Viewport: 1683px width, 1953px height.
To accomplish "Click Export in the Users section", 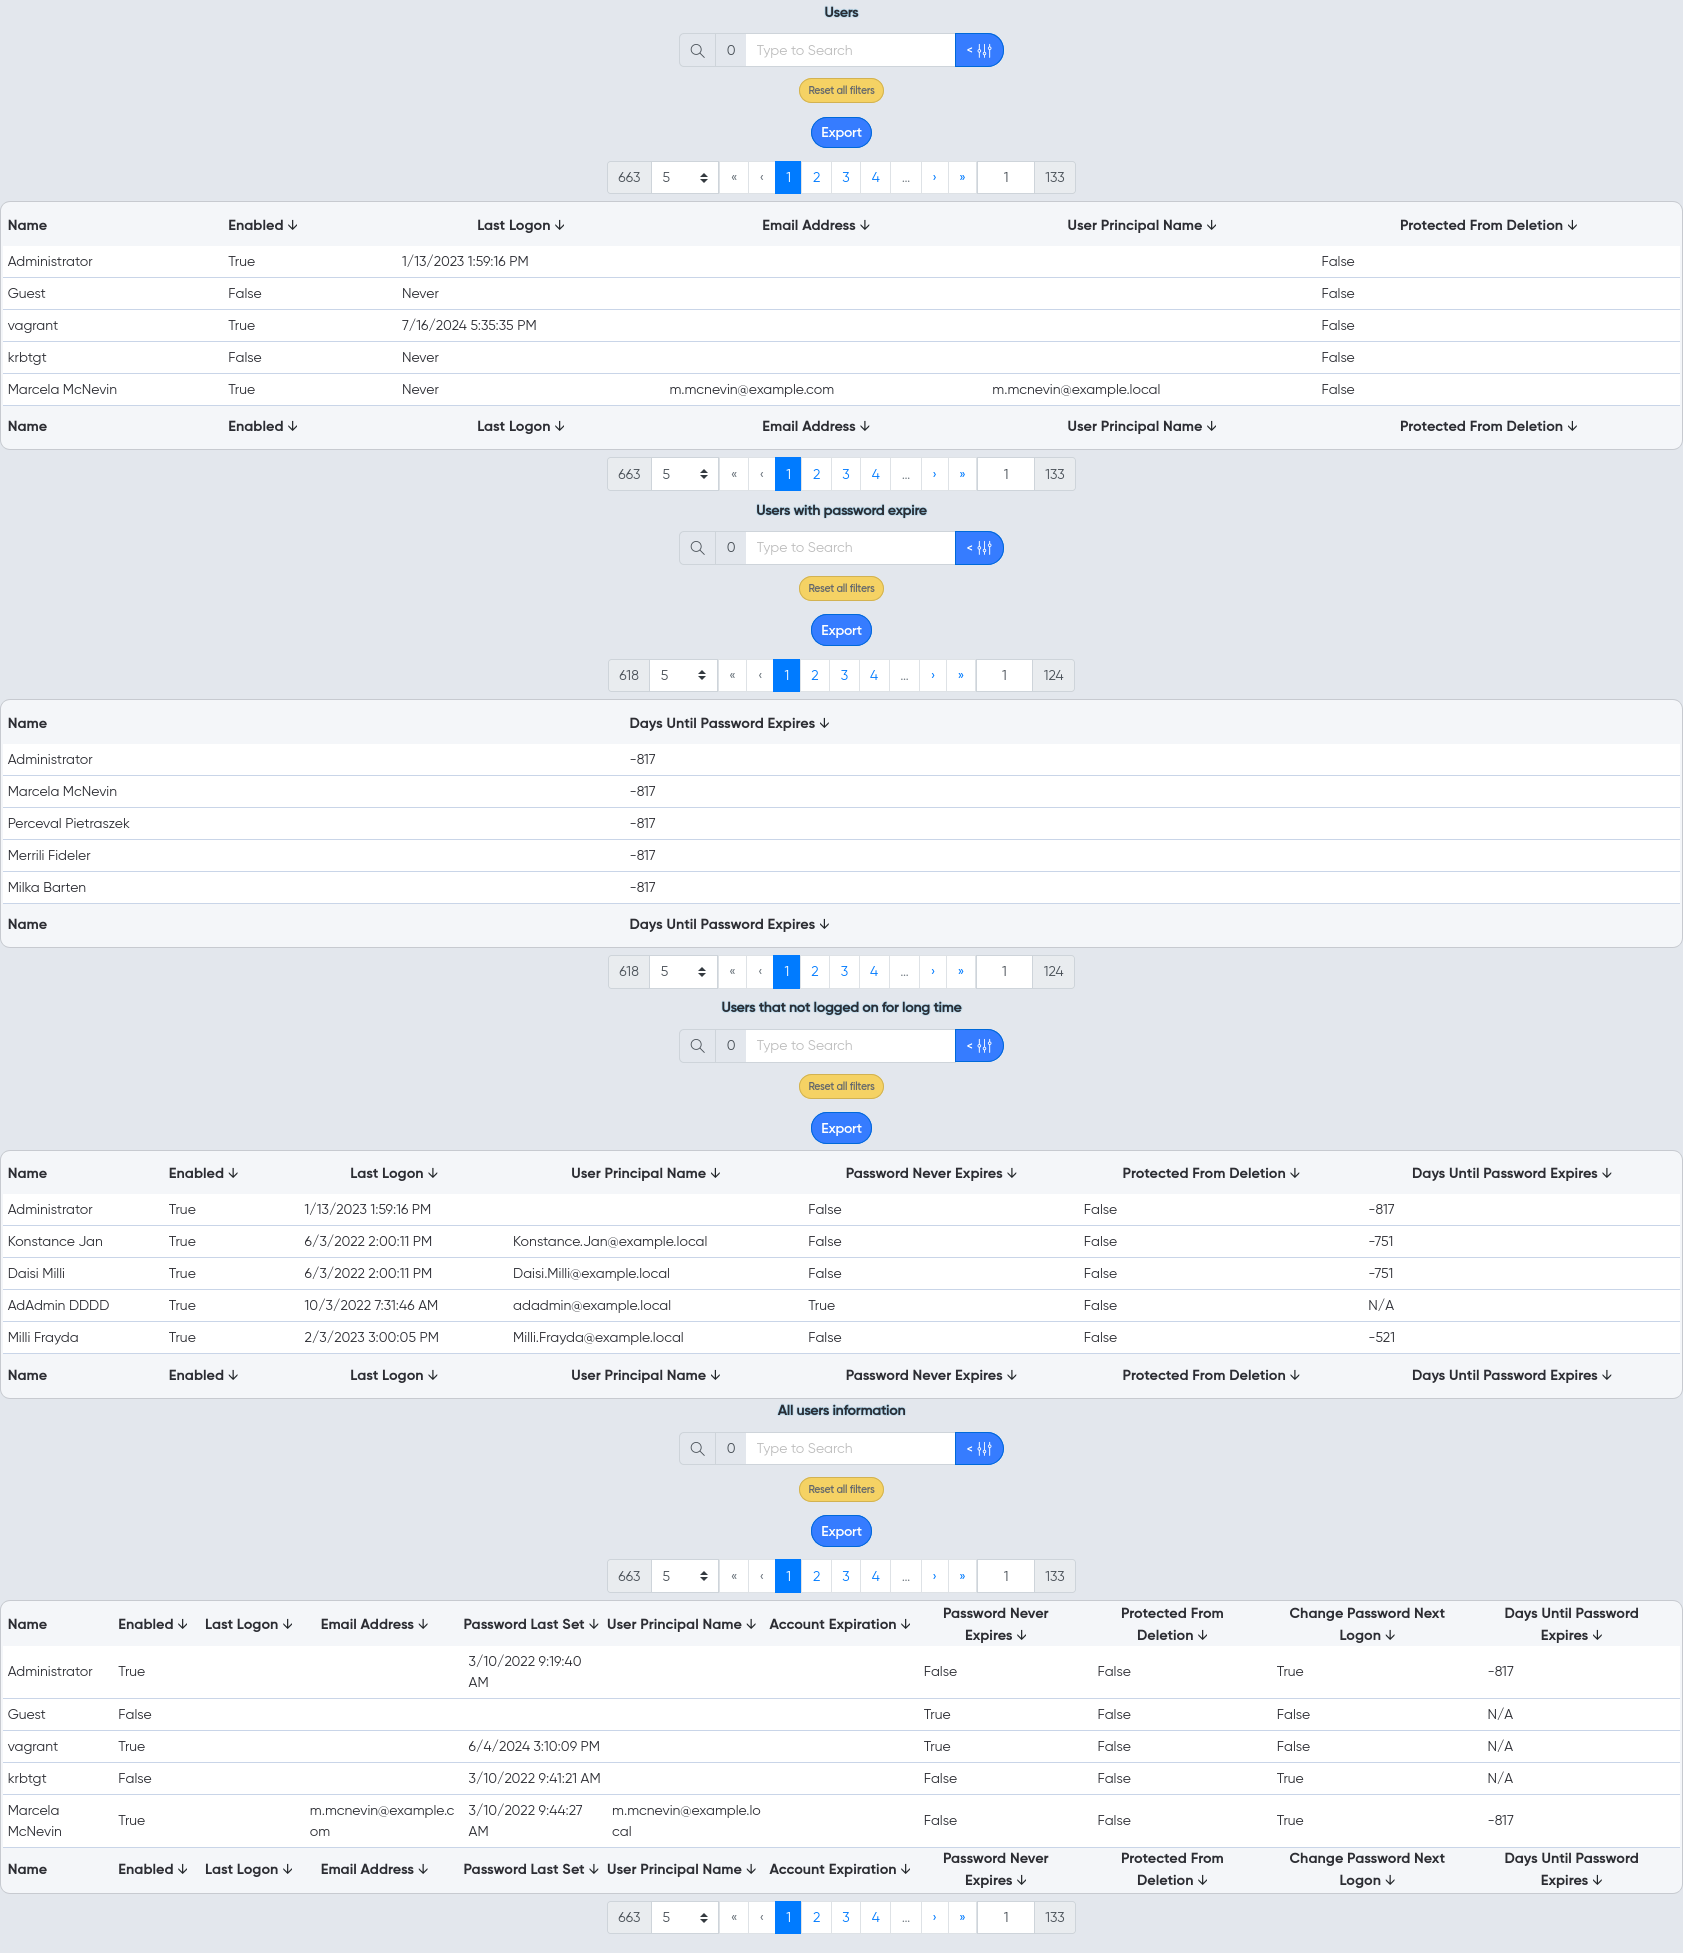I will 841,132.
